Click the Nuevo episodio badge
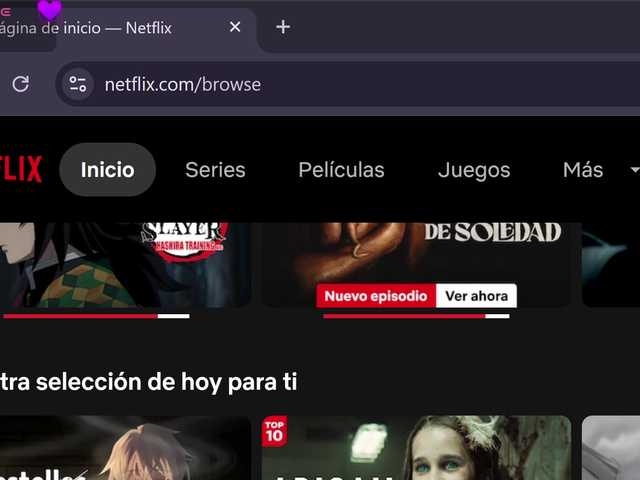640x480 pixels. click(x=376, y=296)
